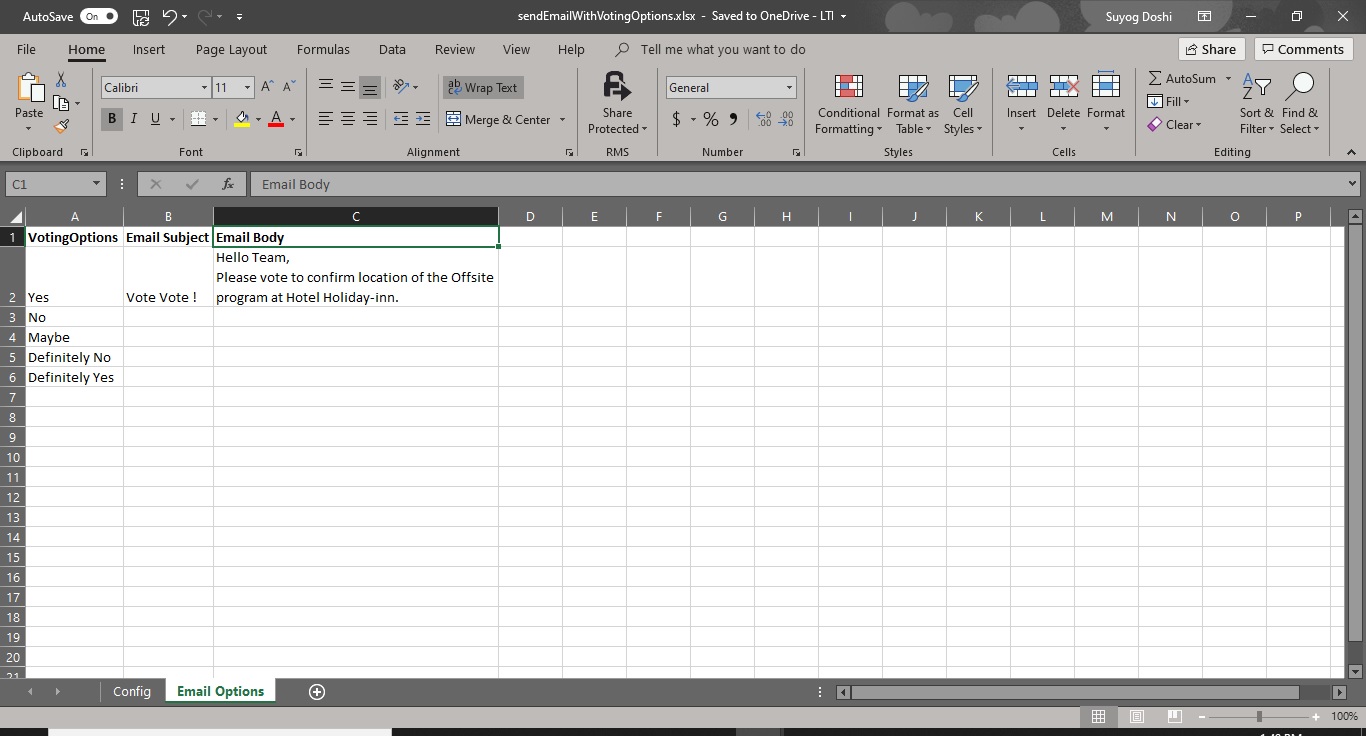The image size is (1366, 736).
Task: Add a new sheet with plus icon
Action: pyautogui.click(x=317, y=692)
